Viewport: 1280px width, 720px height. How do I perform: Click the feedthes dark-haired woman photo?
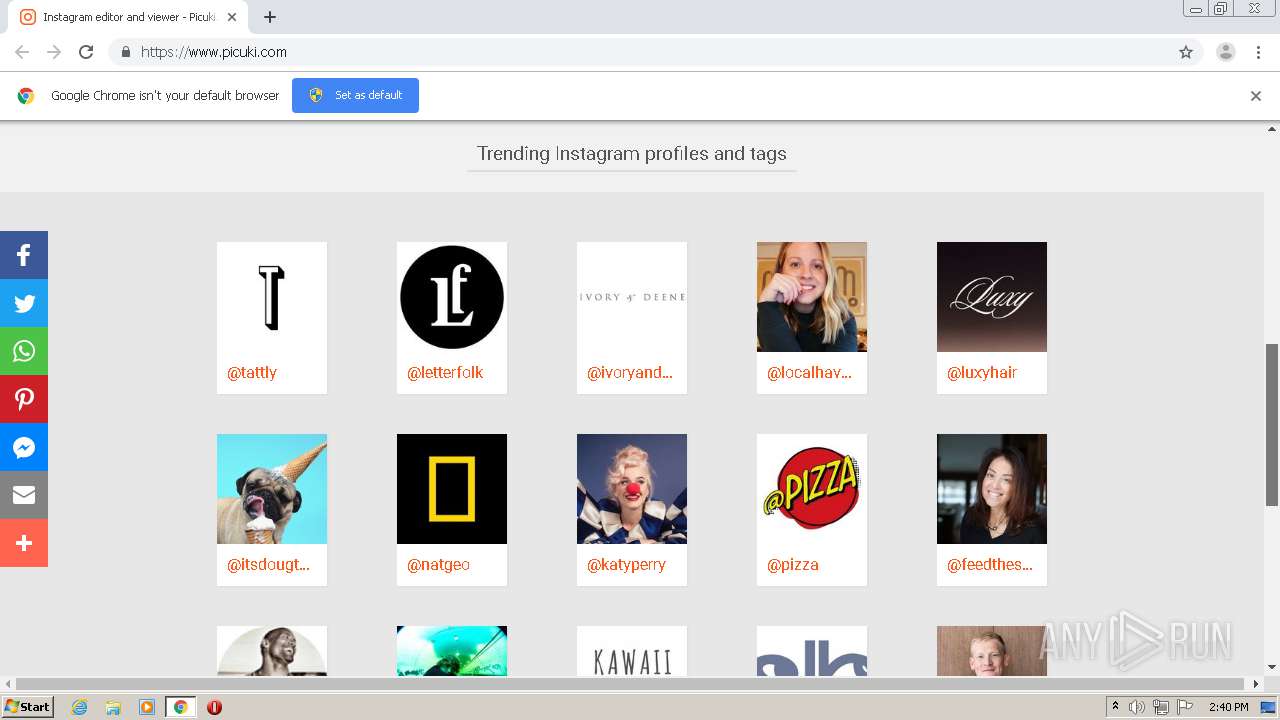point(992,489)
